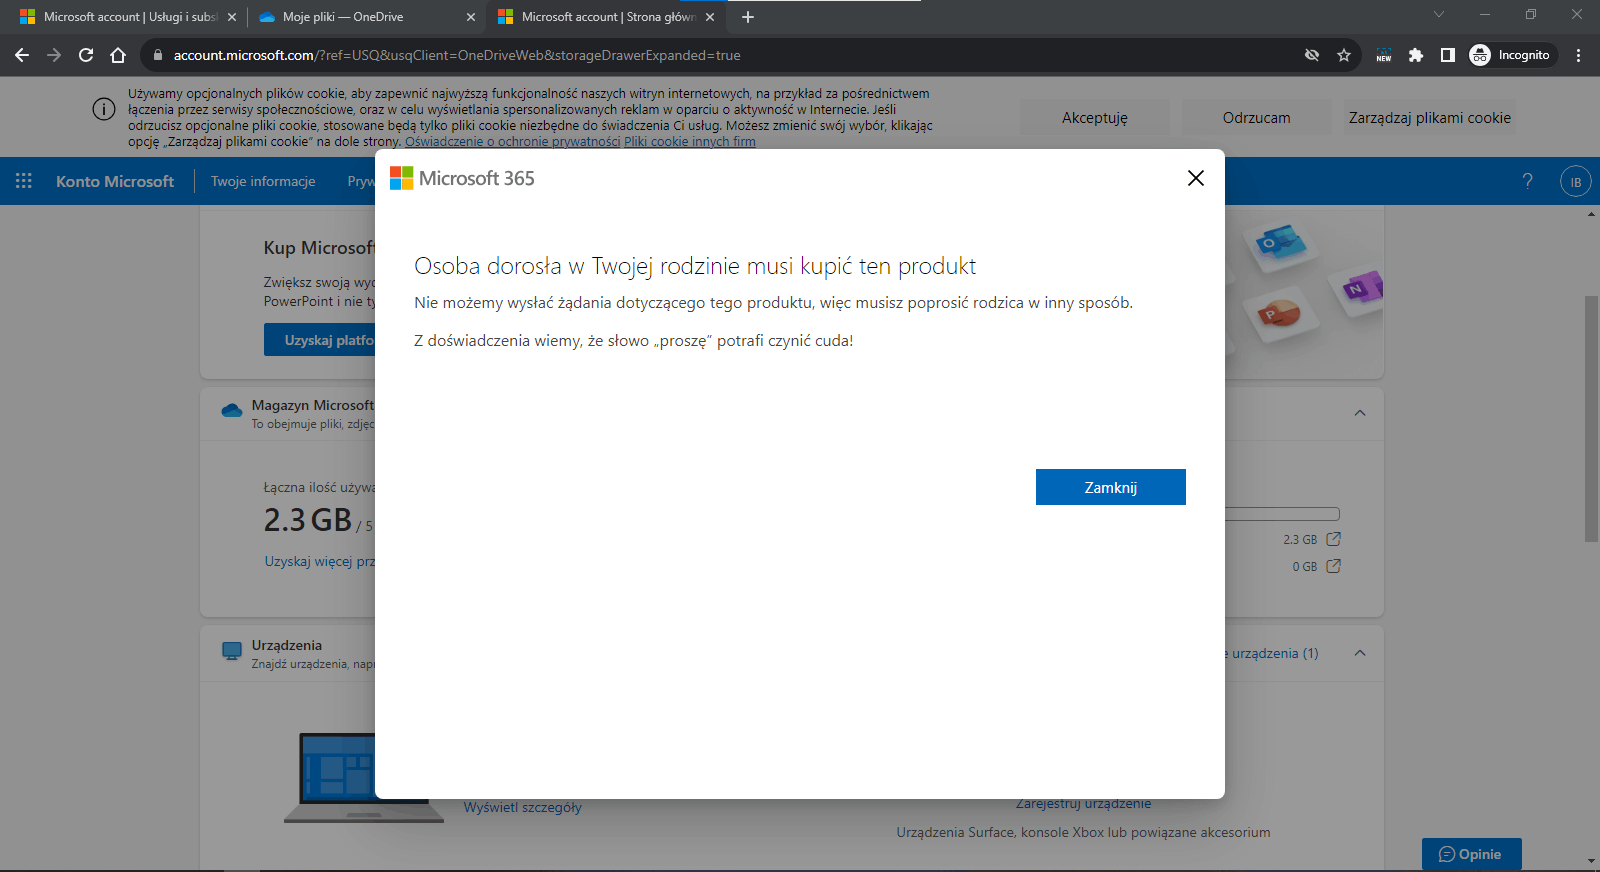Click the OneDrive cloud storage icon
Screen dimensions: 1600x872
point(231,410)
